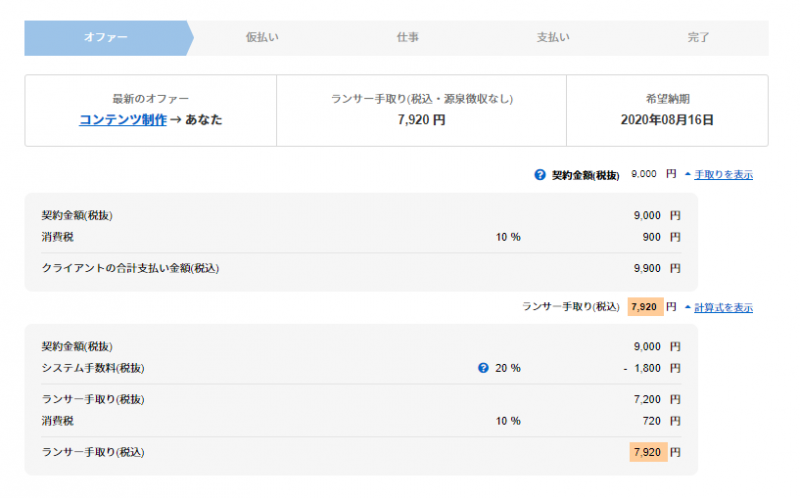
Task: Open the 支払い step
Action: tap(553, 38)
